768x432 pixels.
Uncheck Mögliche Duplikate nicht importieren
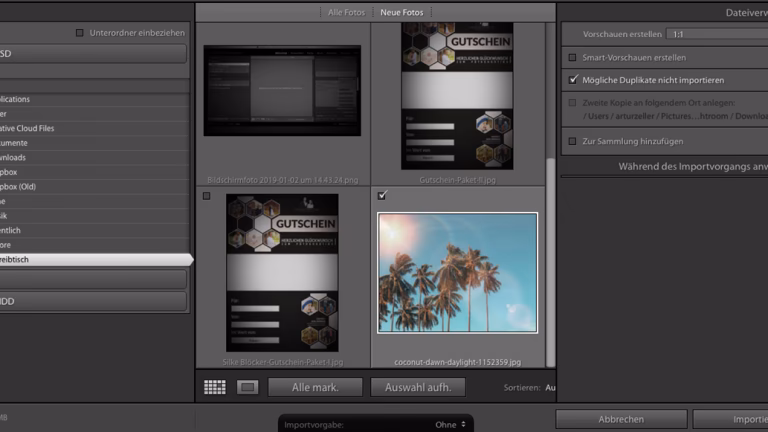(573, 79)
